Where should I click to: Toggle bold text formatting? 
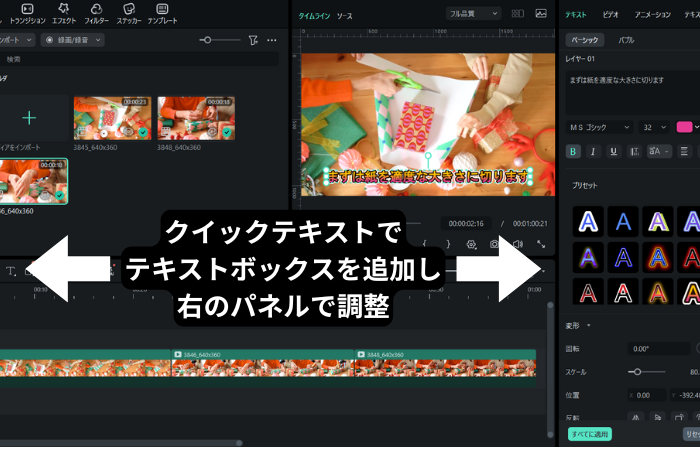click(573, 151)
